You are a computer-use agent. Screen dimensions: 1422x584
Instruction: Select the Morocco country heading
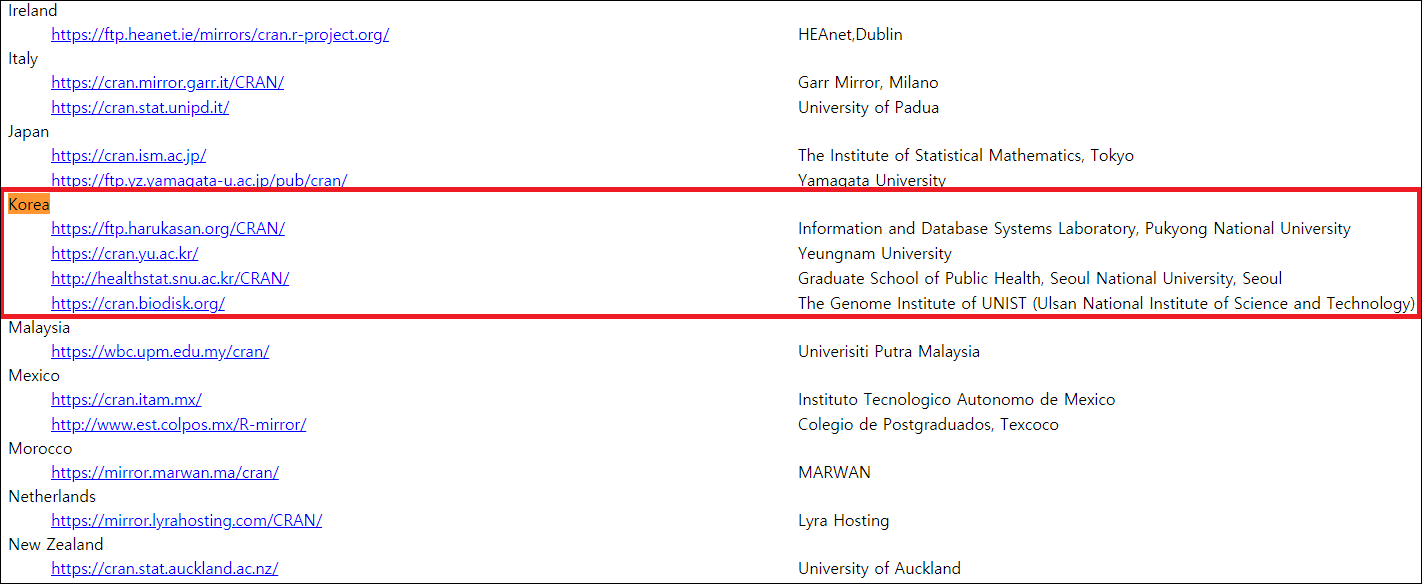pos(40,448)
